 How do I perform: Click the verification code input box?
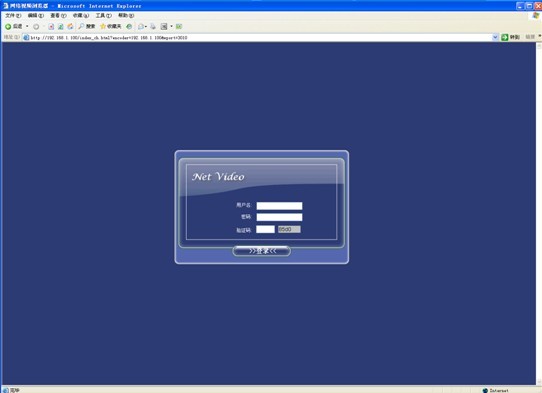tap(265, 230)
